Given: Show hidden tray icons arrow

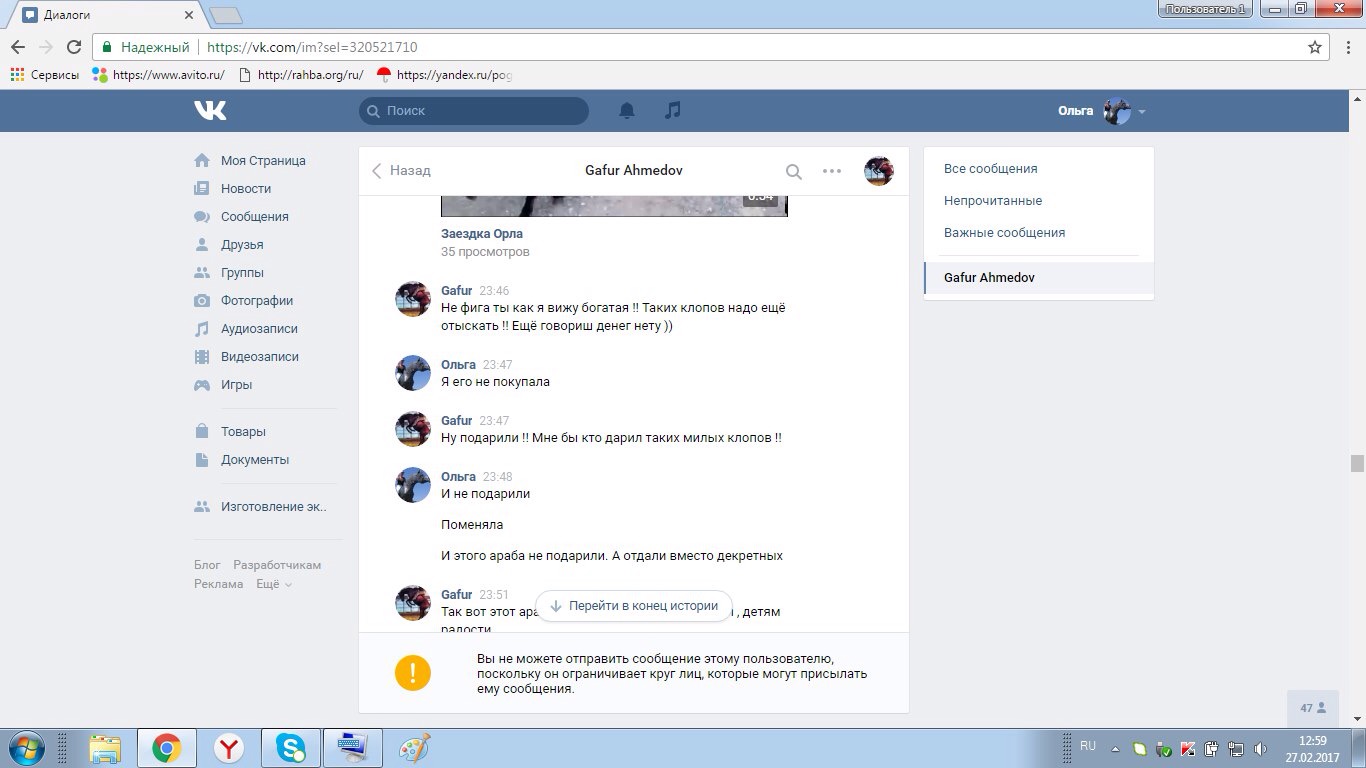Looking at the screenshot, I should click(1116, 748).
